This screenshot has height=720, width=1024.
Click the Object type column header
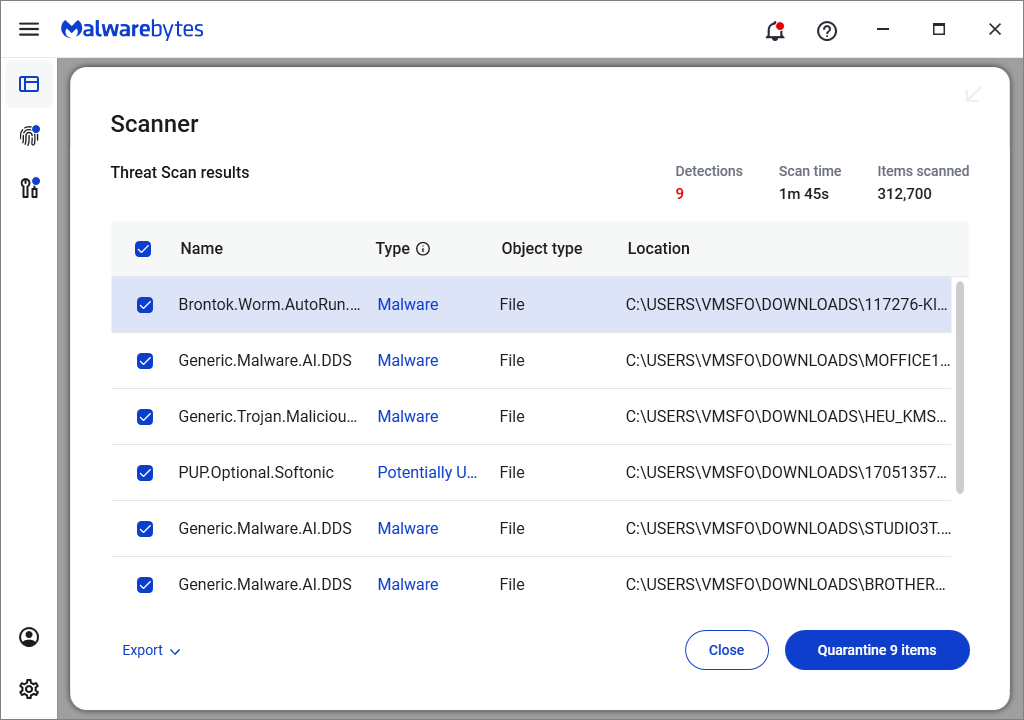541,248
